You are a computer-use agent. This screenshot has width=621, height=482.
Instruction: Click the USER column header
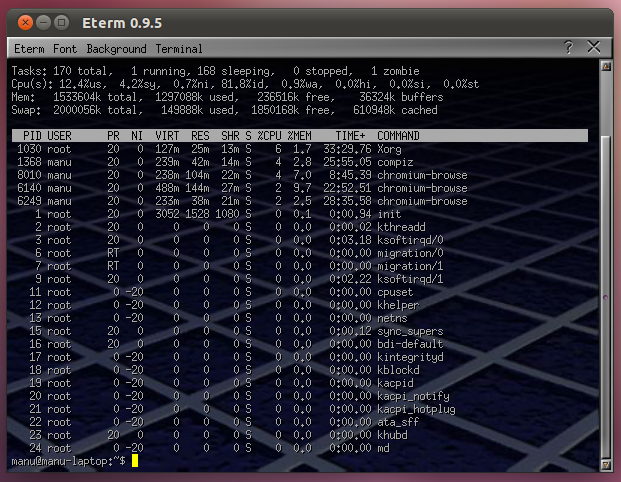coord(59,136)
